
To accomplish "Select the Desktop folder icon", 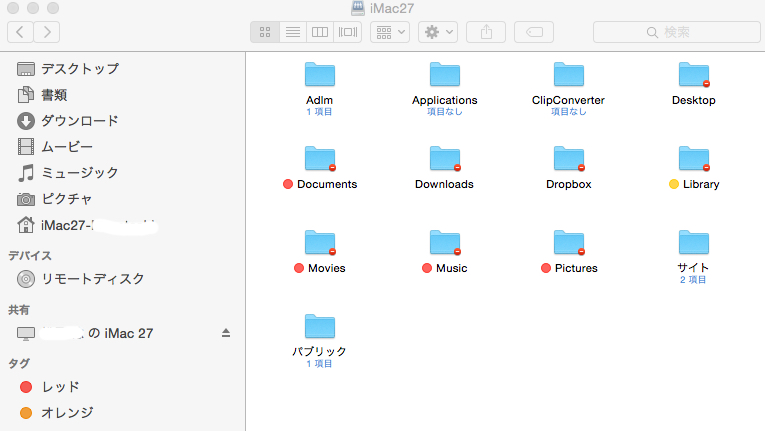I will 693,74.
